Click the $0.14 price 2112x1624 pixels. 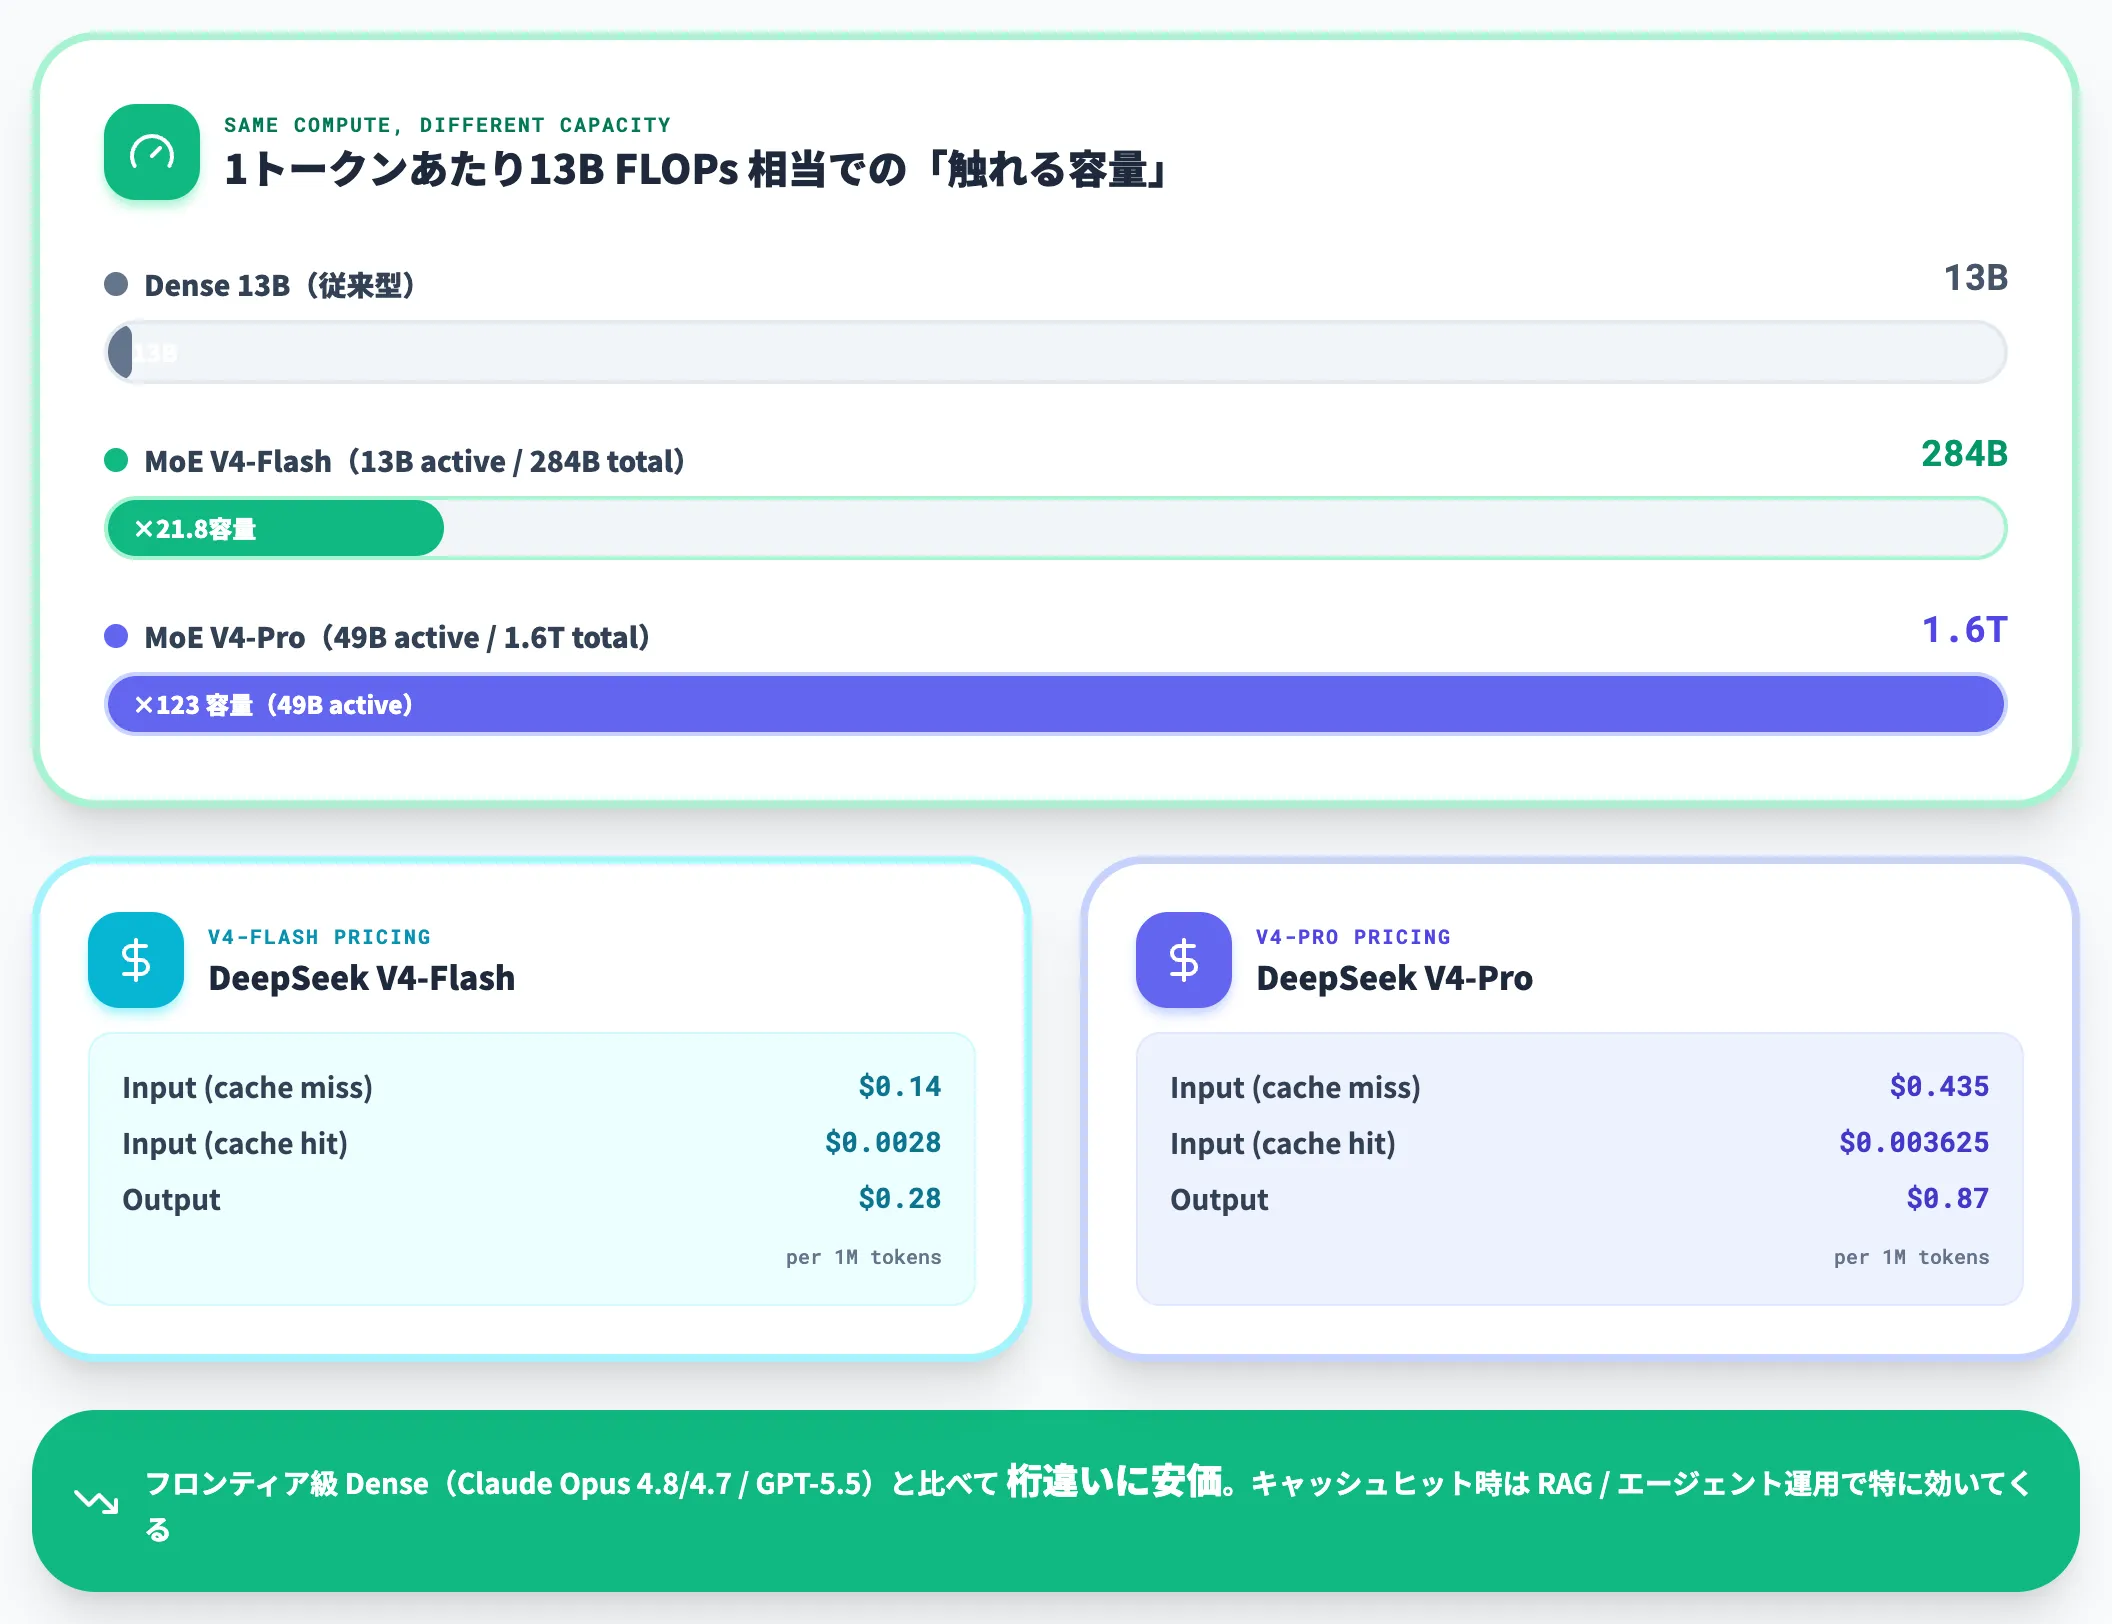899,1086
